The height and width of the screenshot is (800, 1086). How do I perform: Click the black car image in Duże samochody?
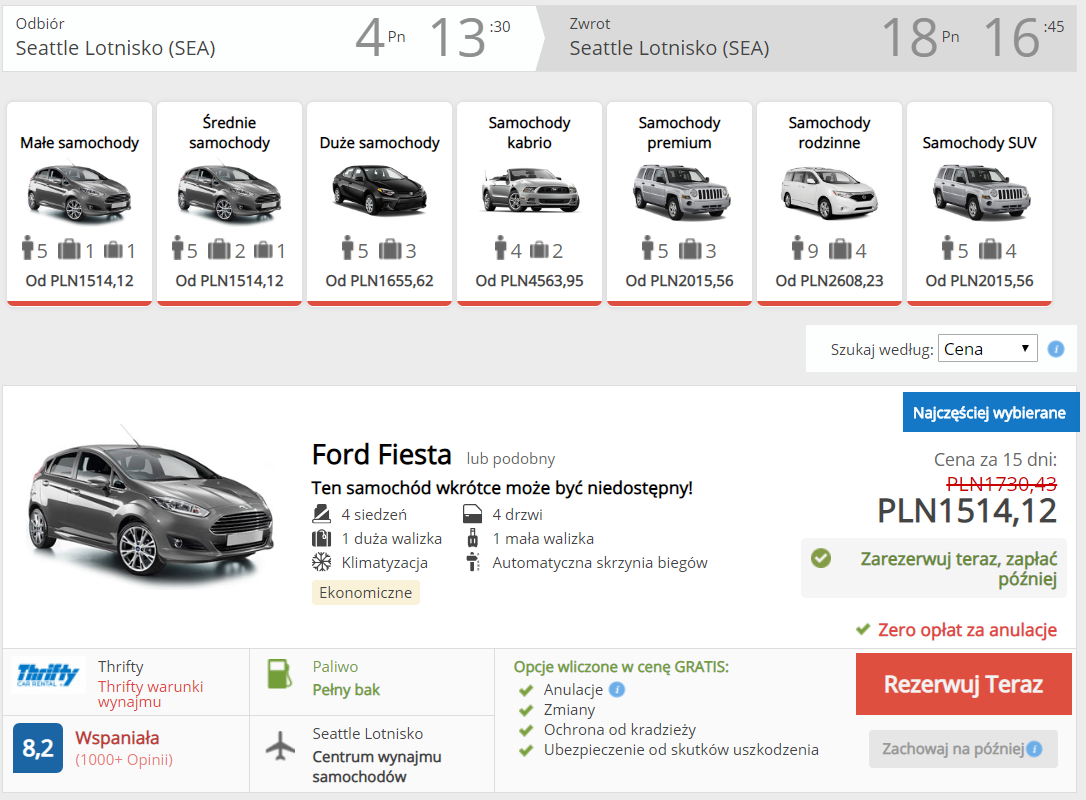point(380,190)
